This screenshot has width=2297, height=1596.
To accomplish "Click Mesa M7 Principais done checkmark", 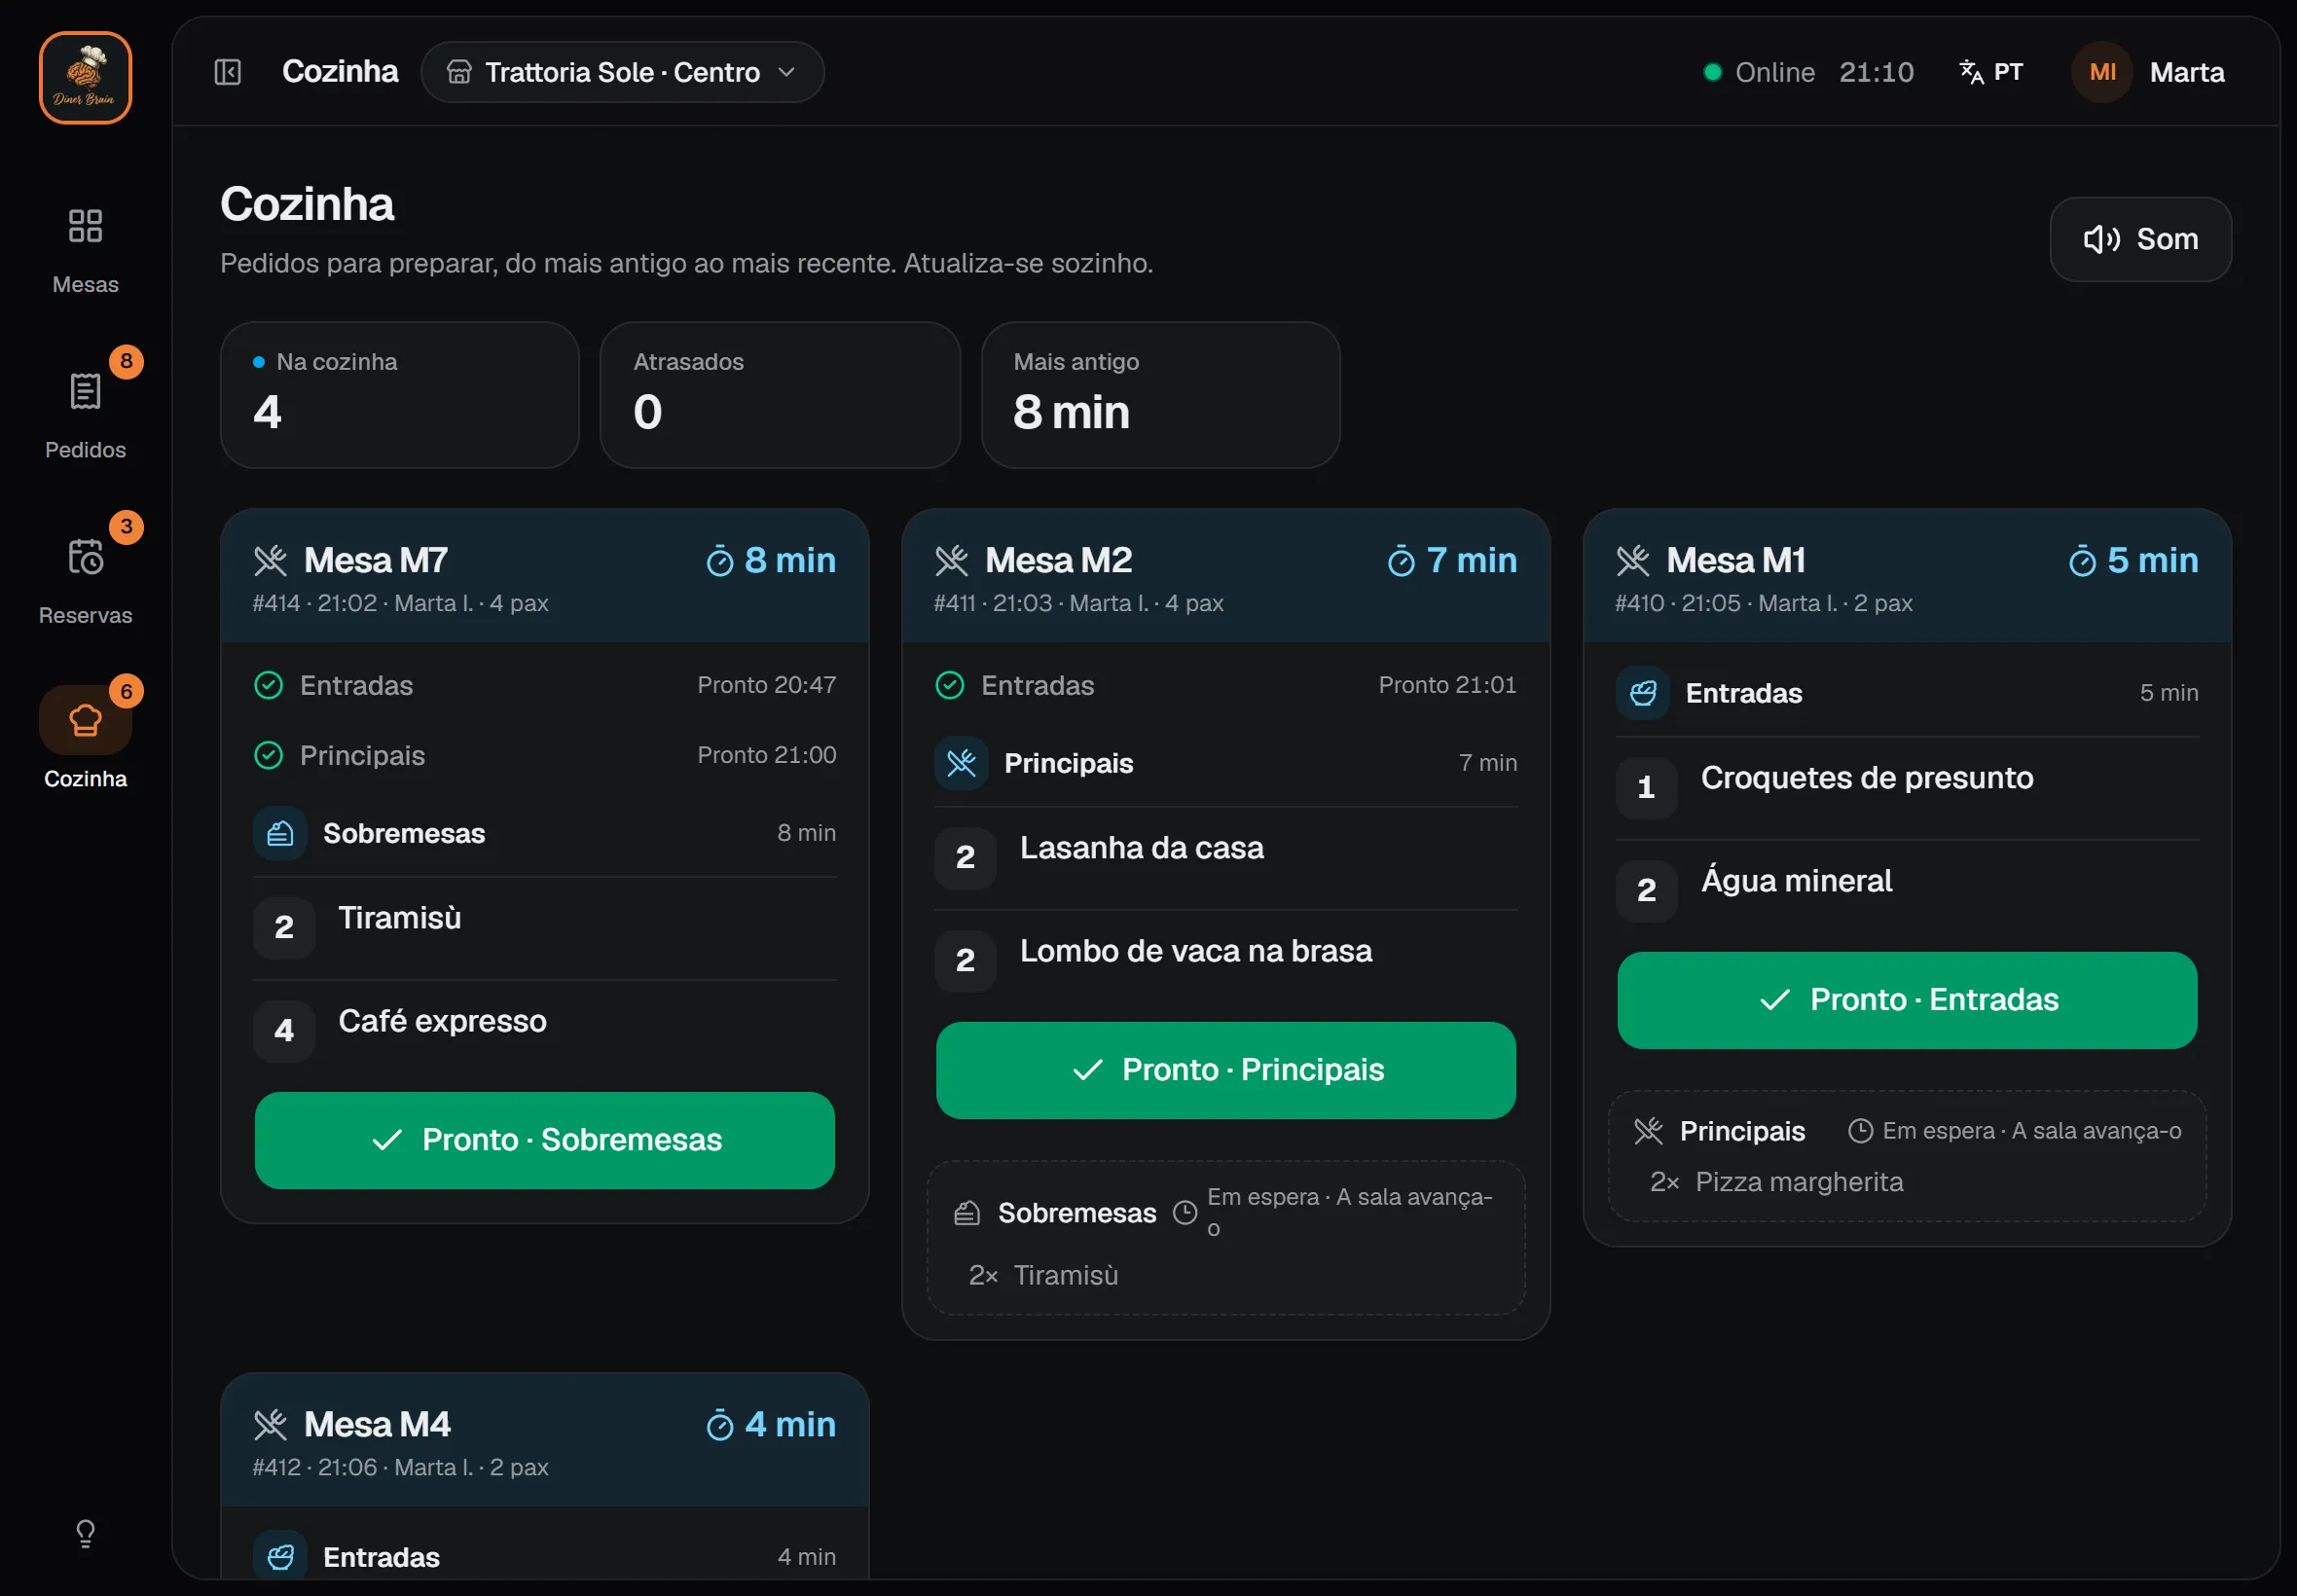I will [268, 755].
